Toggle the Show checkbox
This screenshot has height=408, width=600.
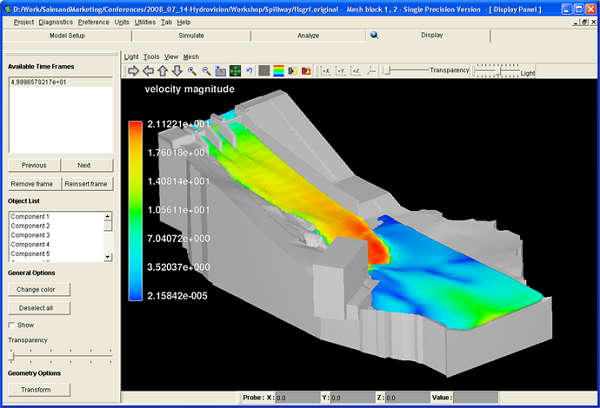pyautogui.click(x=11, y=325)
